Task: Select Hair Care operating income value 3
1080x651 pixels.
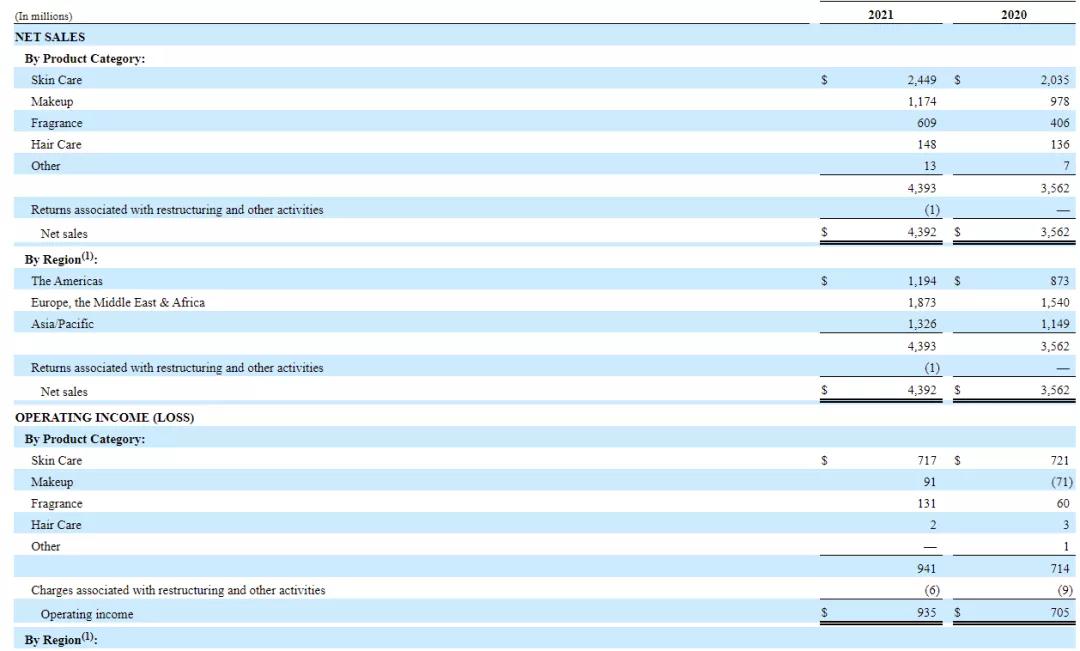Action: click(x=1066, y=525)
